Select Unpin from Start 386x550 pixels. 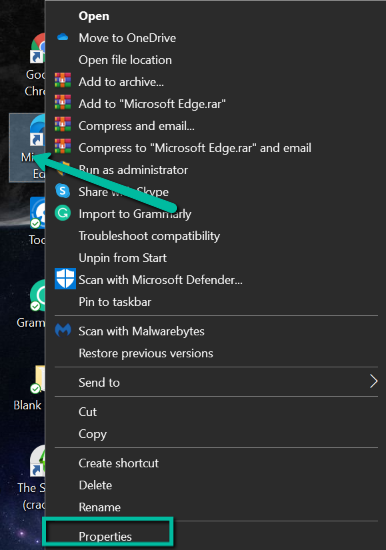(122, 258)
